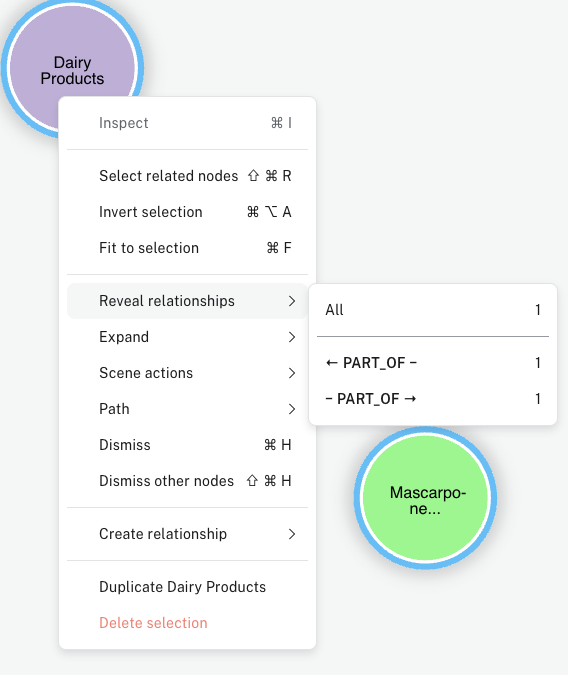568x675 pixels.
Task: Click Invert selection menu entry
Action: tap(187, 212)
